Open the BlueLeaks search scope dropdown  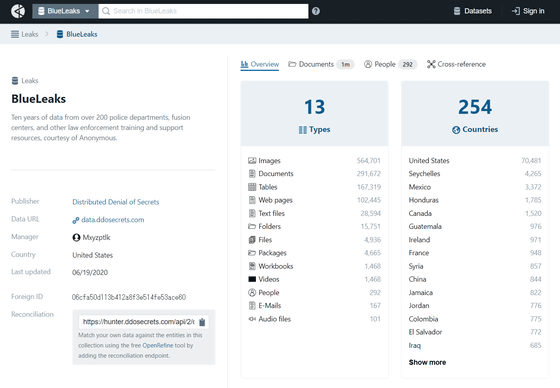click(65, 11)
